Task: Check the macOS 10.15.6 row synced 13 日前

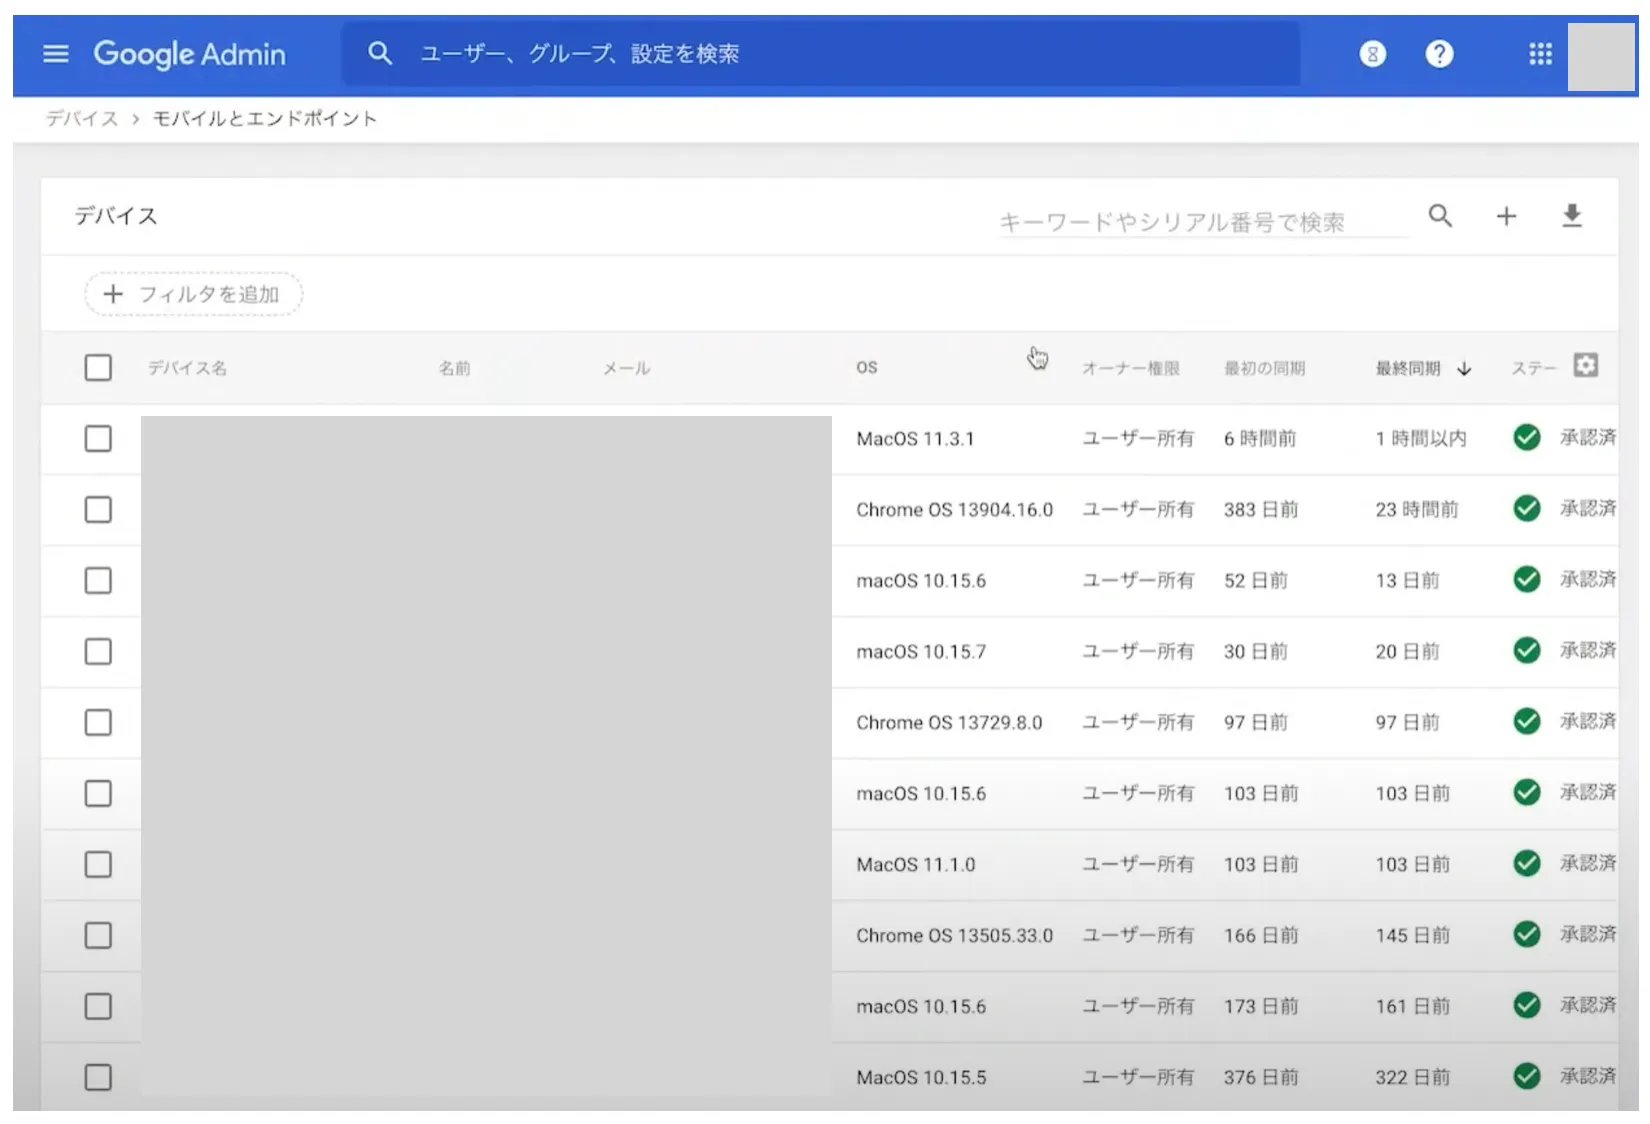Action: pyautogui.click(x=98, y=581)
